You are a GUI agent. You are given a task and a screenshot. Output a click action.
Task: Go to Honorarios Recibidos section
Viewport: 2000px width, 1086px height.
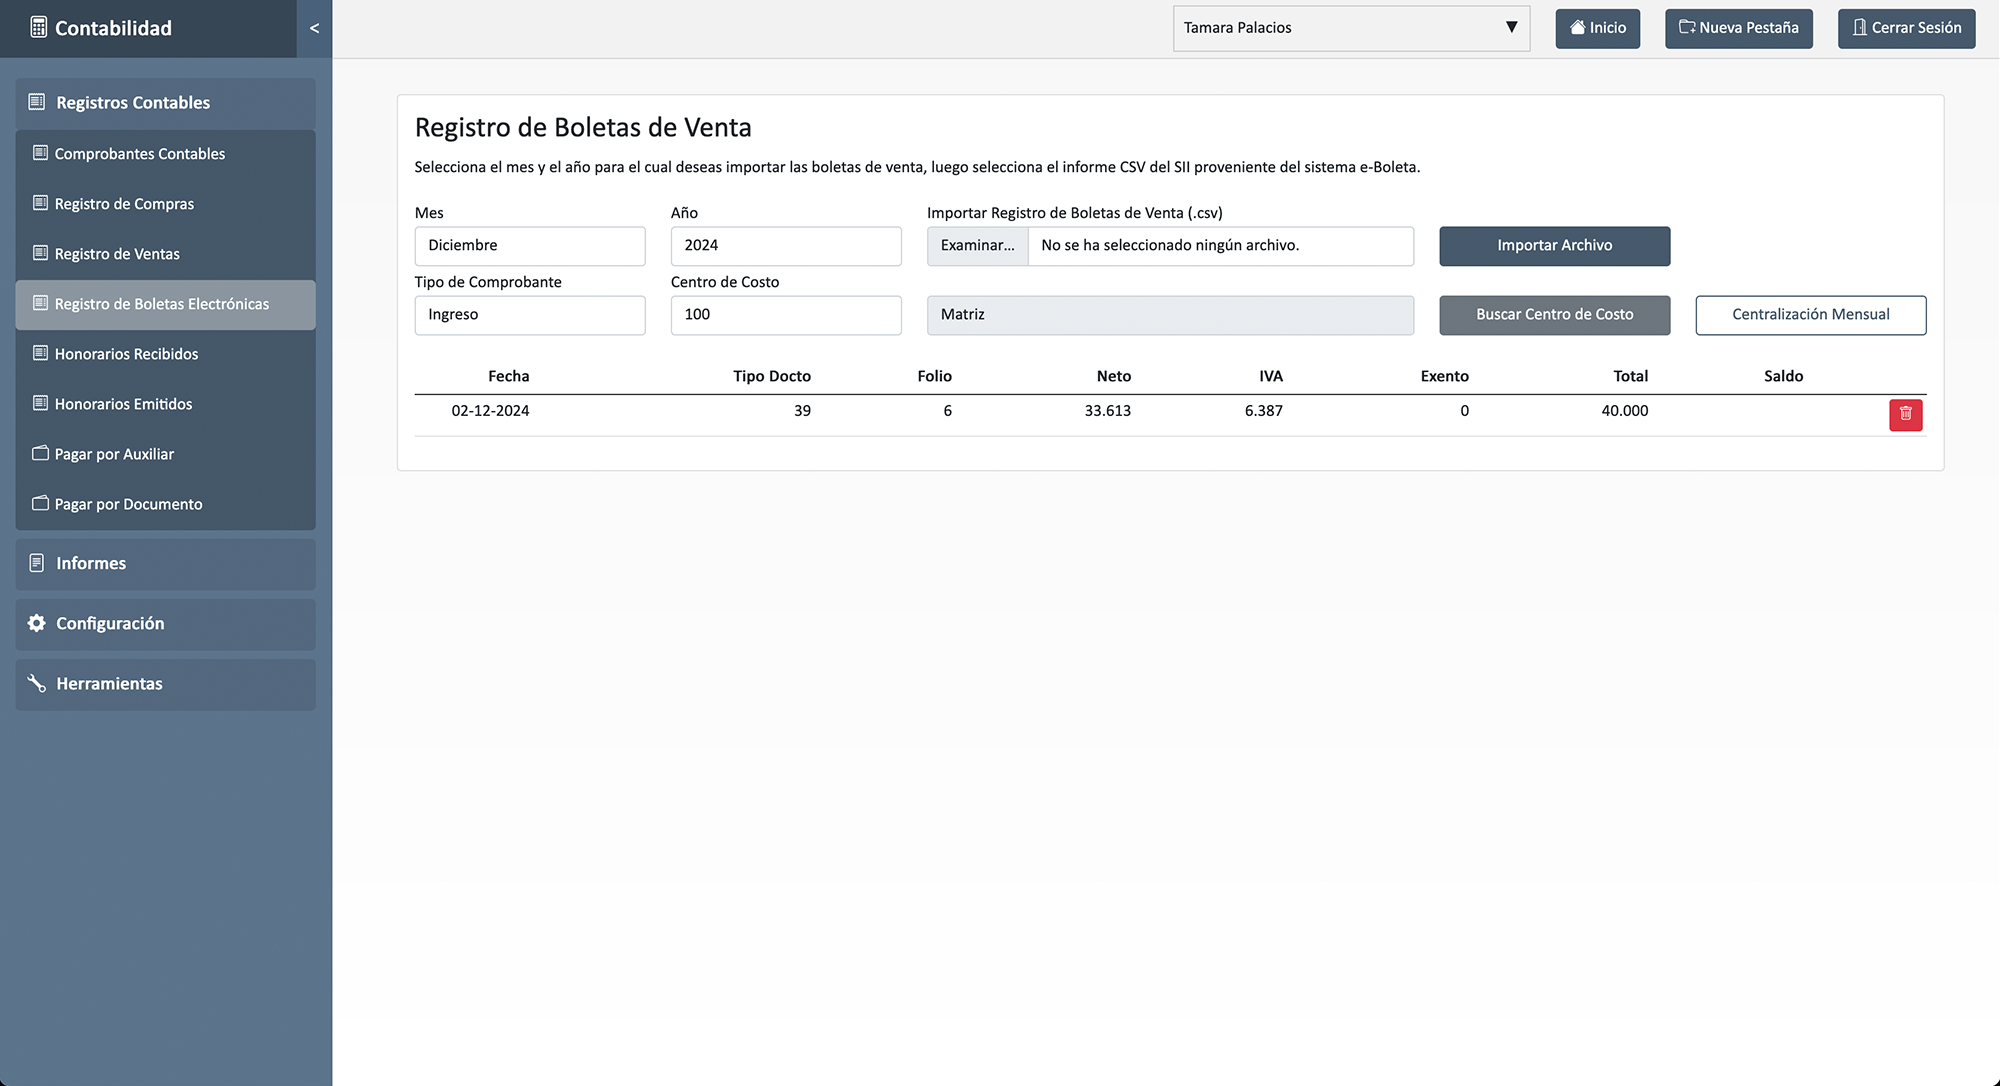coord(126,354)
